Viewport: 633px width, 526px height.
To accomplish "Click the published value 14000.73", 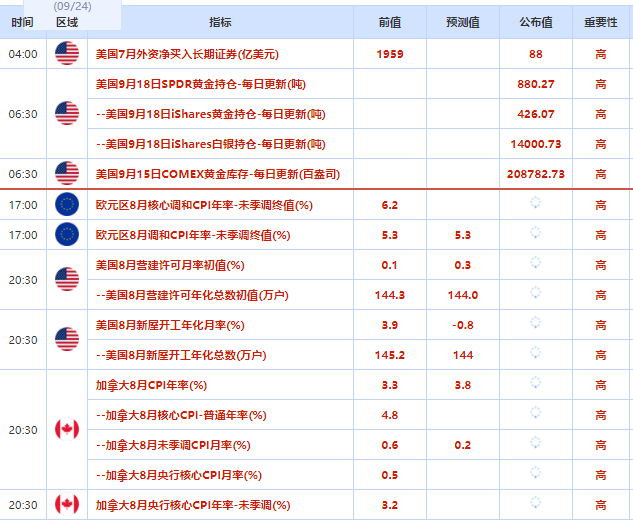I will tap(536, 144).
